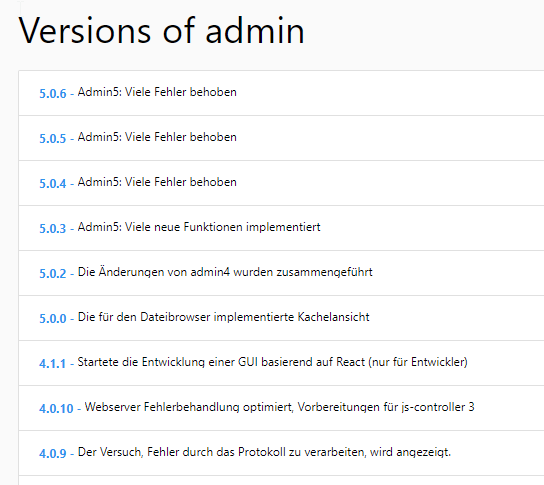Click the 'Dateibrowser implementierte Kachelansicht' entry
The height and width of the screenshot is (485, 544).
coord(224,317)
